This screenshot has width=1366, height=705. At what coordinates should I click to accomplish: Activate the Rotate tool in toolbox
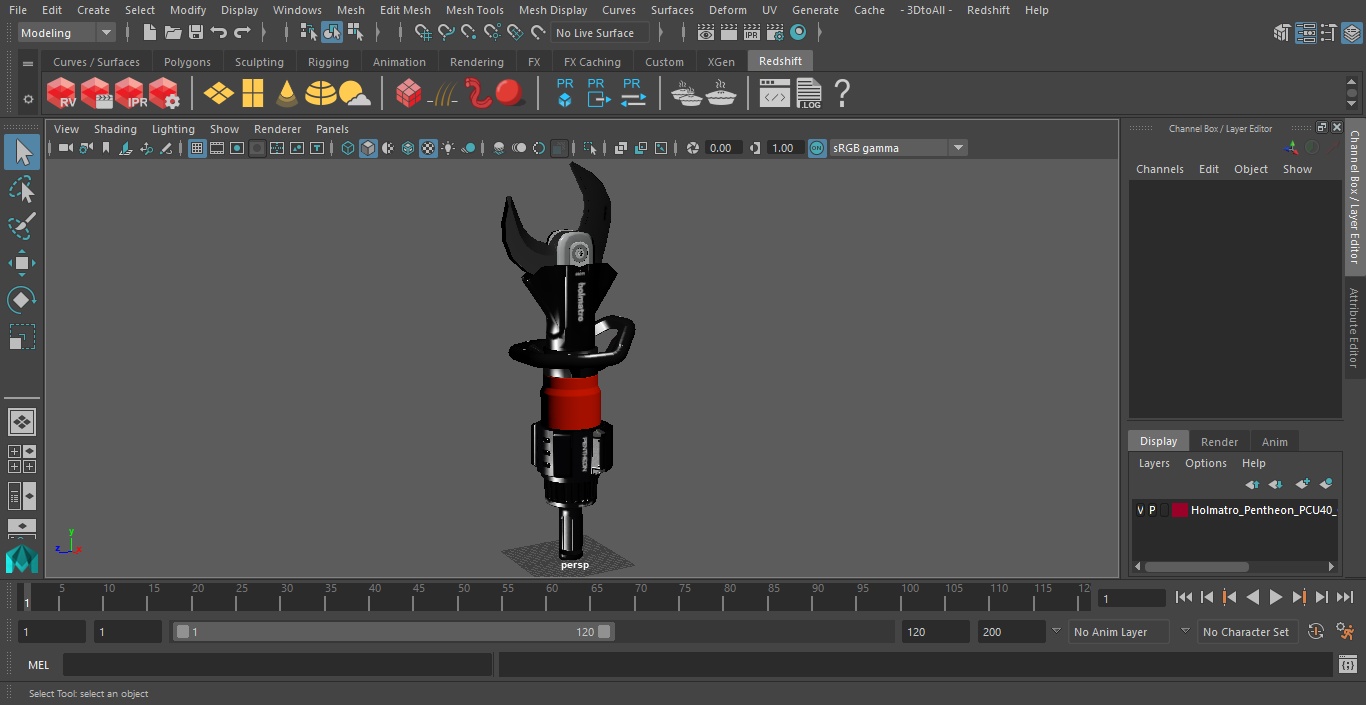point(21,300)
